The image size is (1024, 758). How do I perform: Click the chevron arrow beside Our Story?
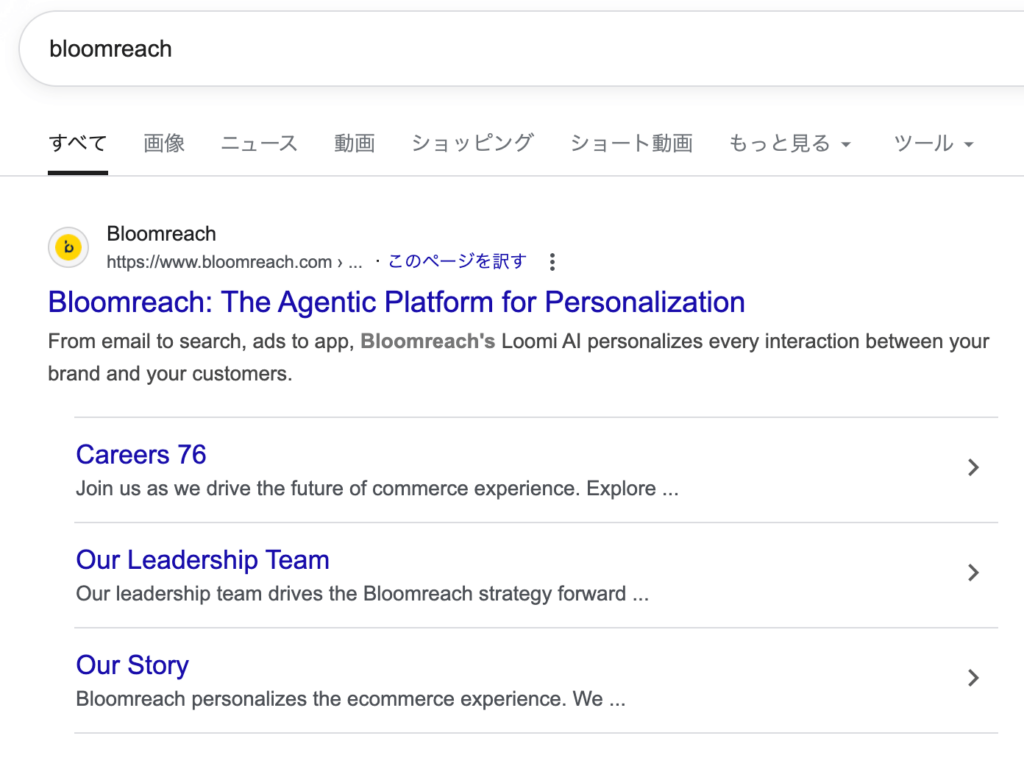[972, 678]
